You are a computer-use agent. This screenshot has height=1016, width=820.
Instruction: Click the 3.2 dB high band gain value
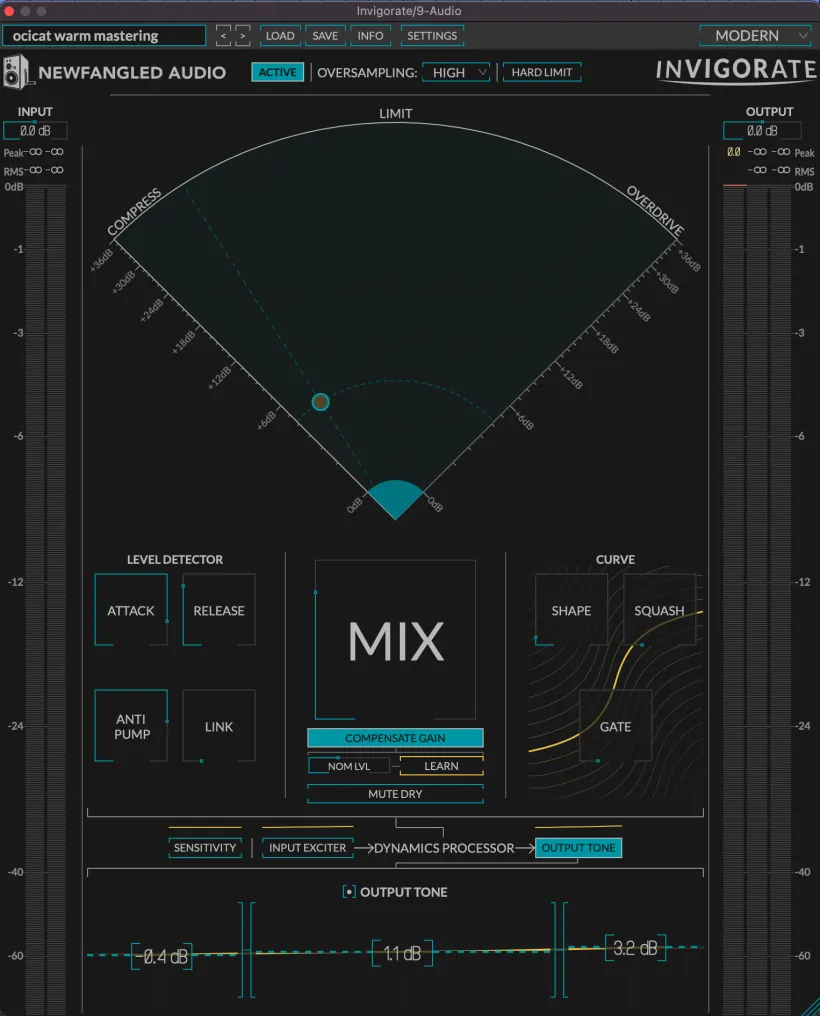(x=635, y=949)
